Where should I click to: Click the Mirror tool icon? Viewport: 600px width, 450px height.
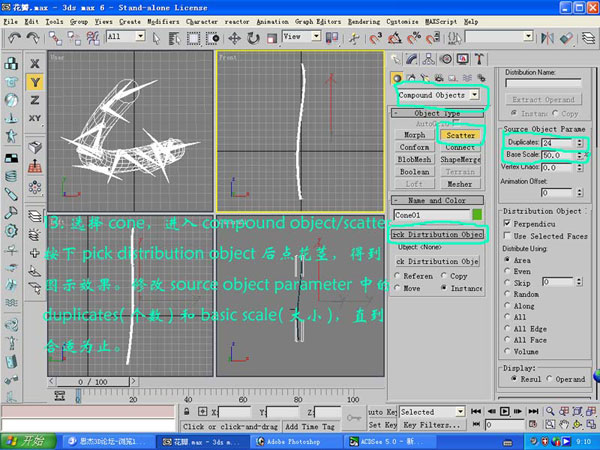tap(547, 38)
